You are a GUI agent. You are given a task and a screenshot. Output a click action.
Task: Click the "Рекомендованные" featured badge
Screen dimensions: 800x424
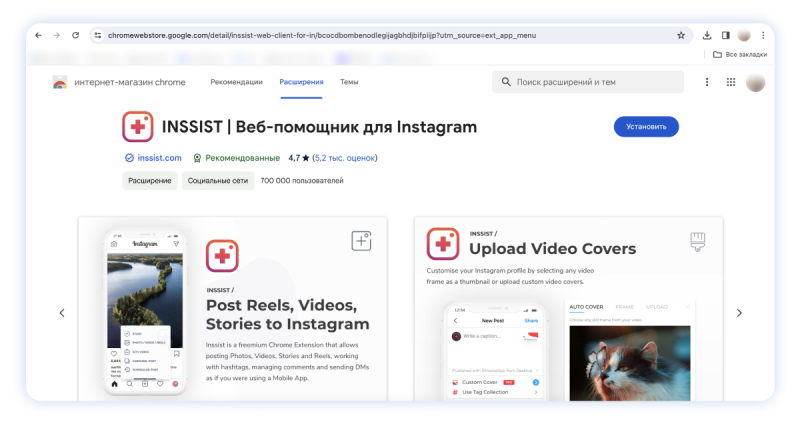(x=236, y=158)
